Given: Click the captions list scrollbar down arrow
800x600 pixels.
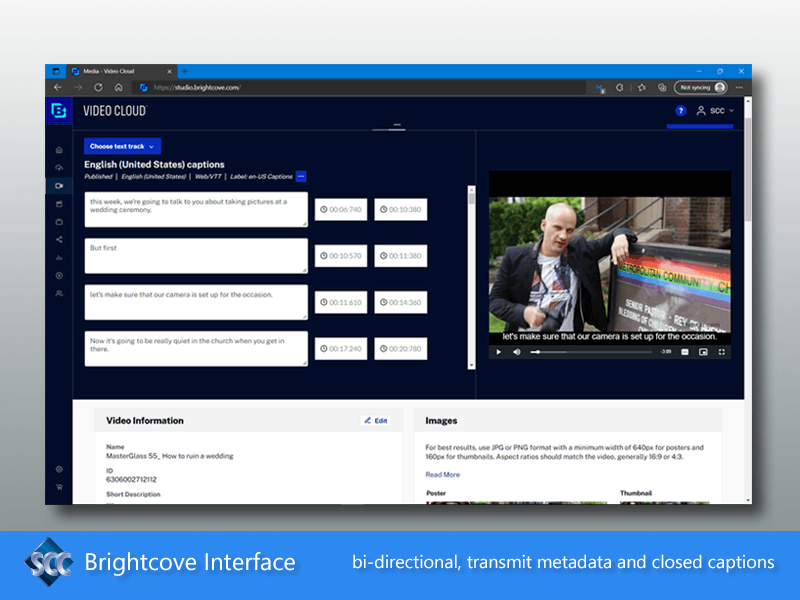Looking at the screenshot, I should coord(471,365).
